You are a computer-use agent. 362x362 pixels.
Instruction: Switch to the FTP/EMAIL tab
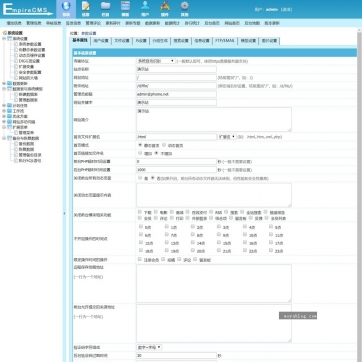(225, 41)
